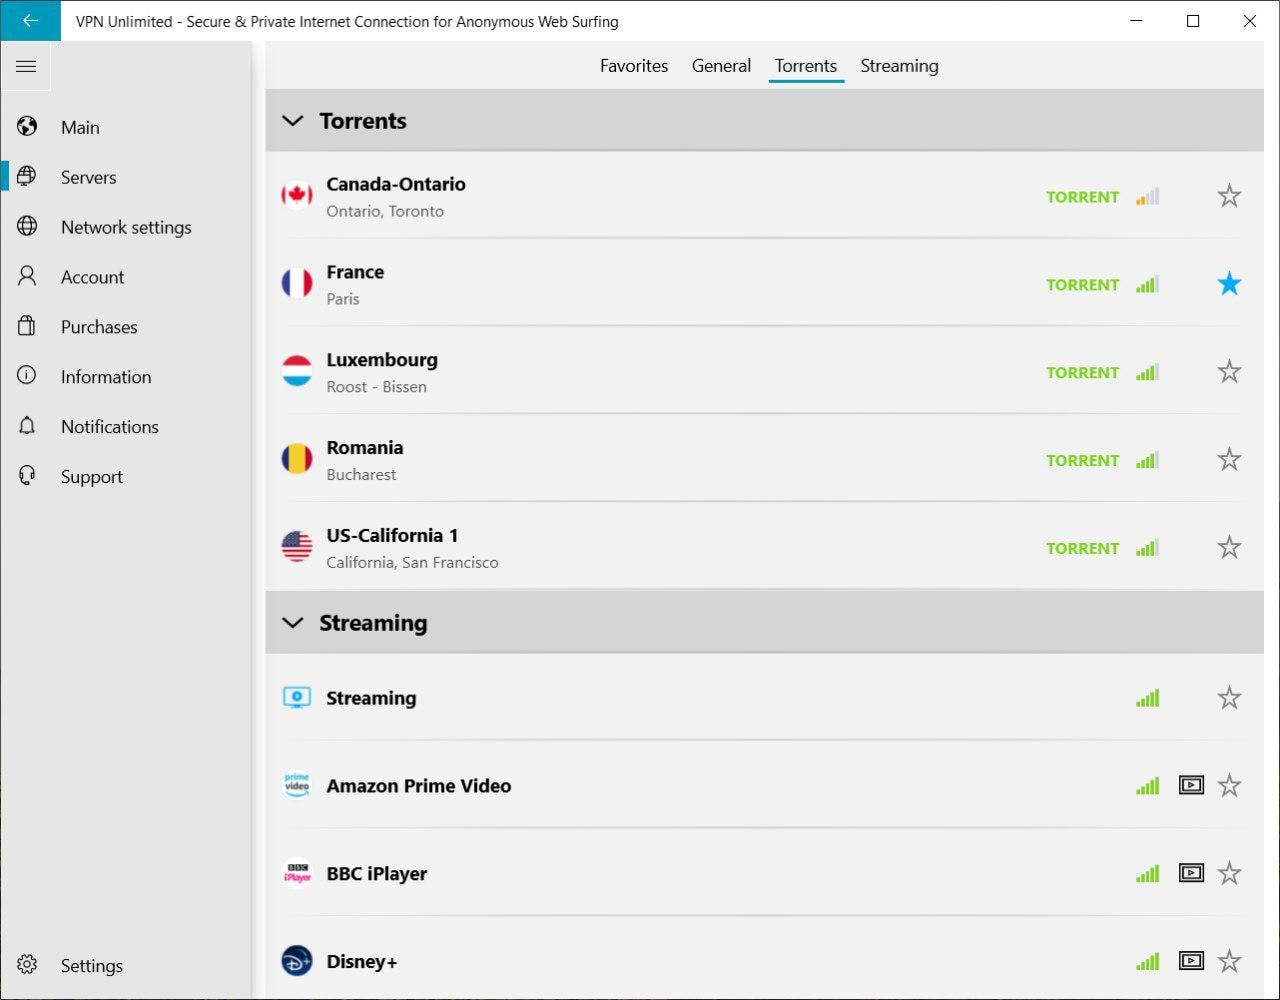This screenshot has height=1000, width=1280.
Task: Connect to Romania Bucharest server
Action: [764, 460]
